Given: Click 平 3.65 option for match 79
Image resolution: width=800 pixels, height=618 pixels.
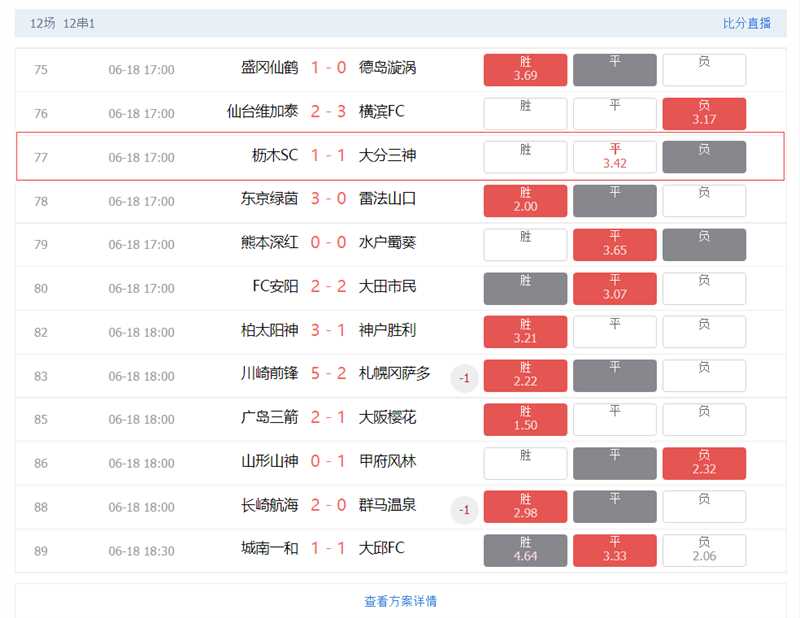Looking at the screenshot, I should 615,244.
